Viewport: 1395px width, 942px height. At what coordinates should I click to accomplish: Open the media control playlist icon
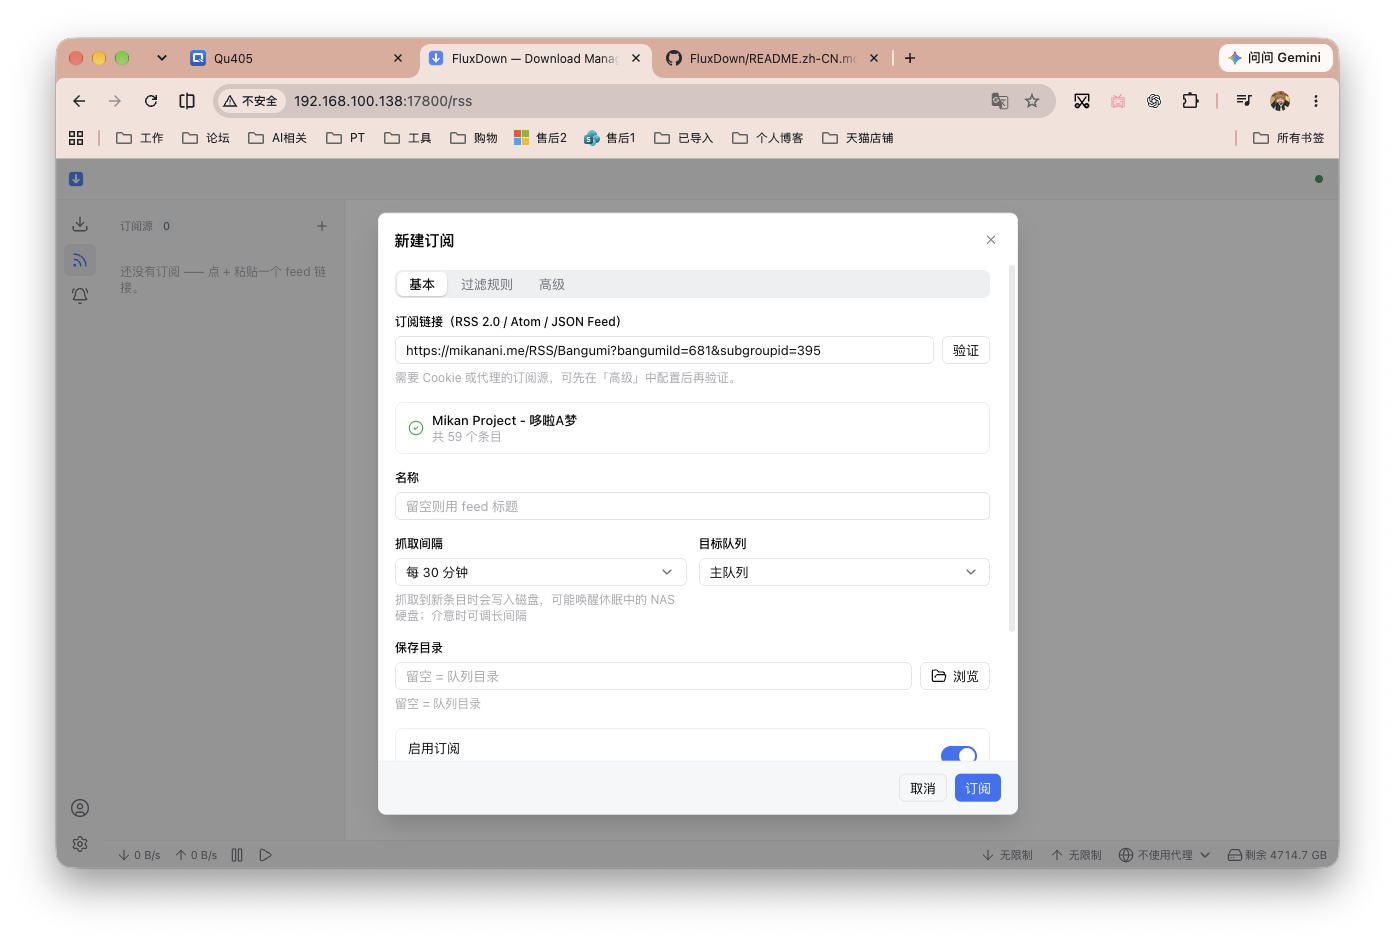tap(1244, 101)
